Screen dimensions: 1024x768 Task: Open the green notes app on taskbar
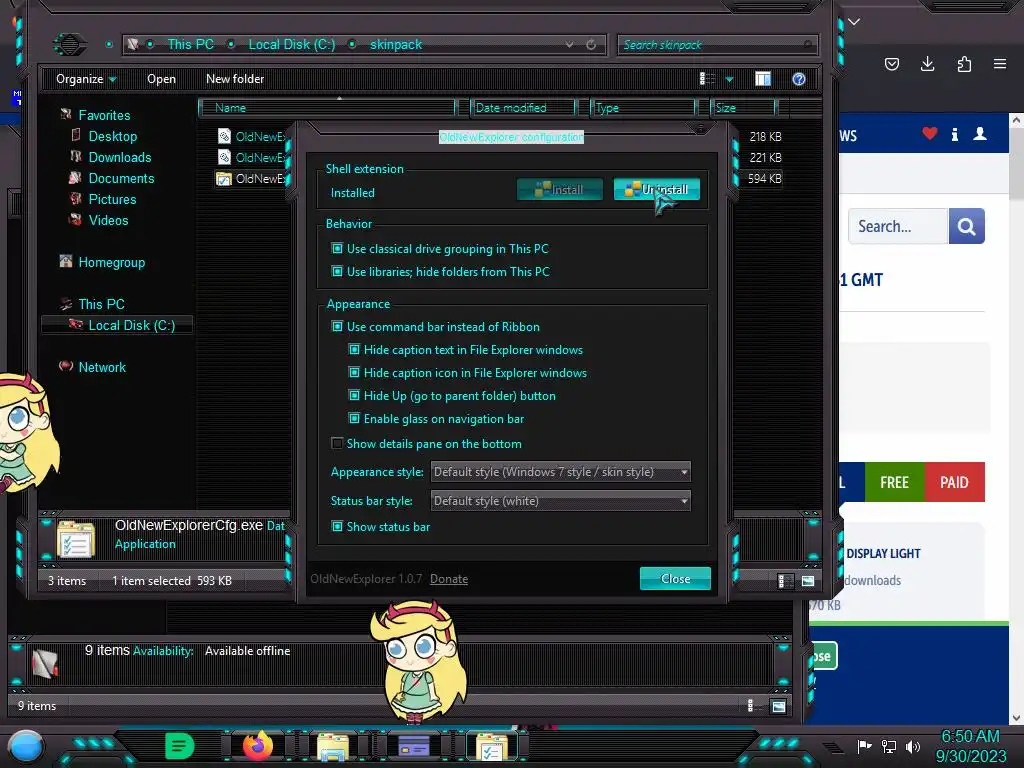click(180, 746)
